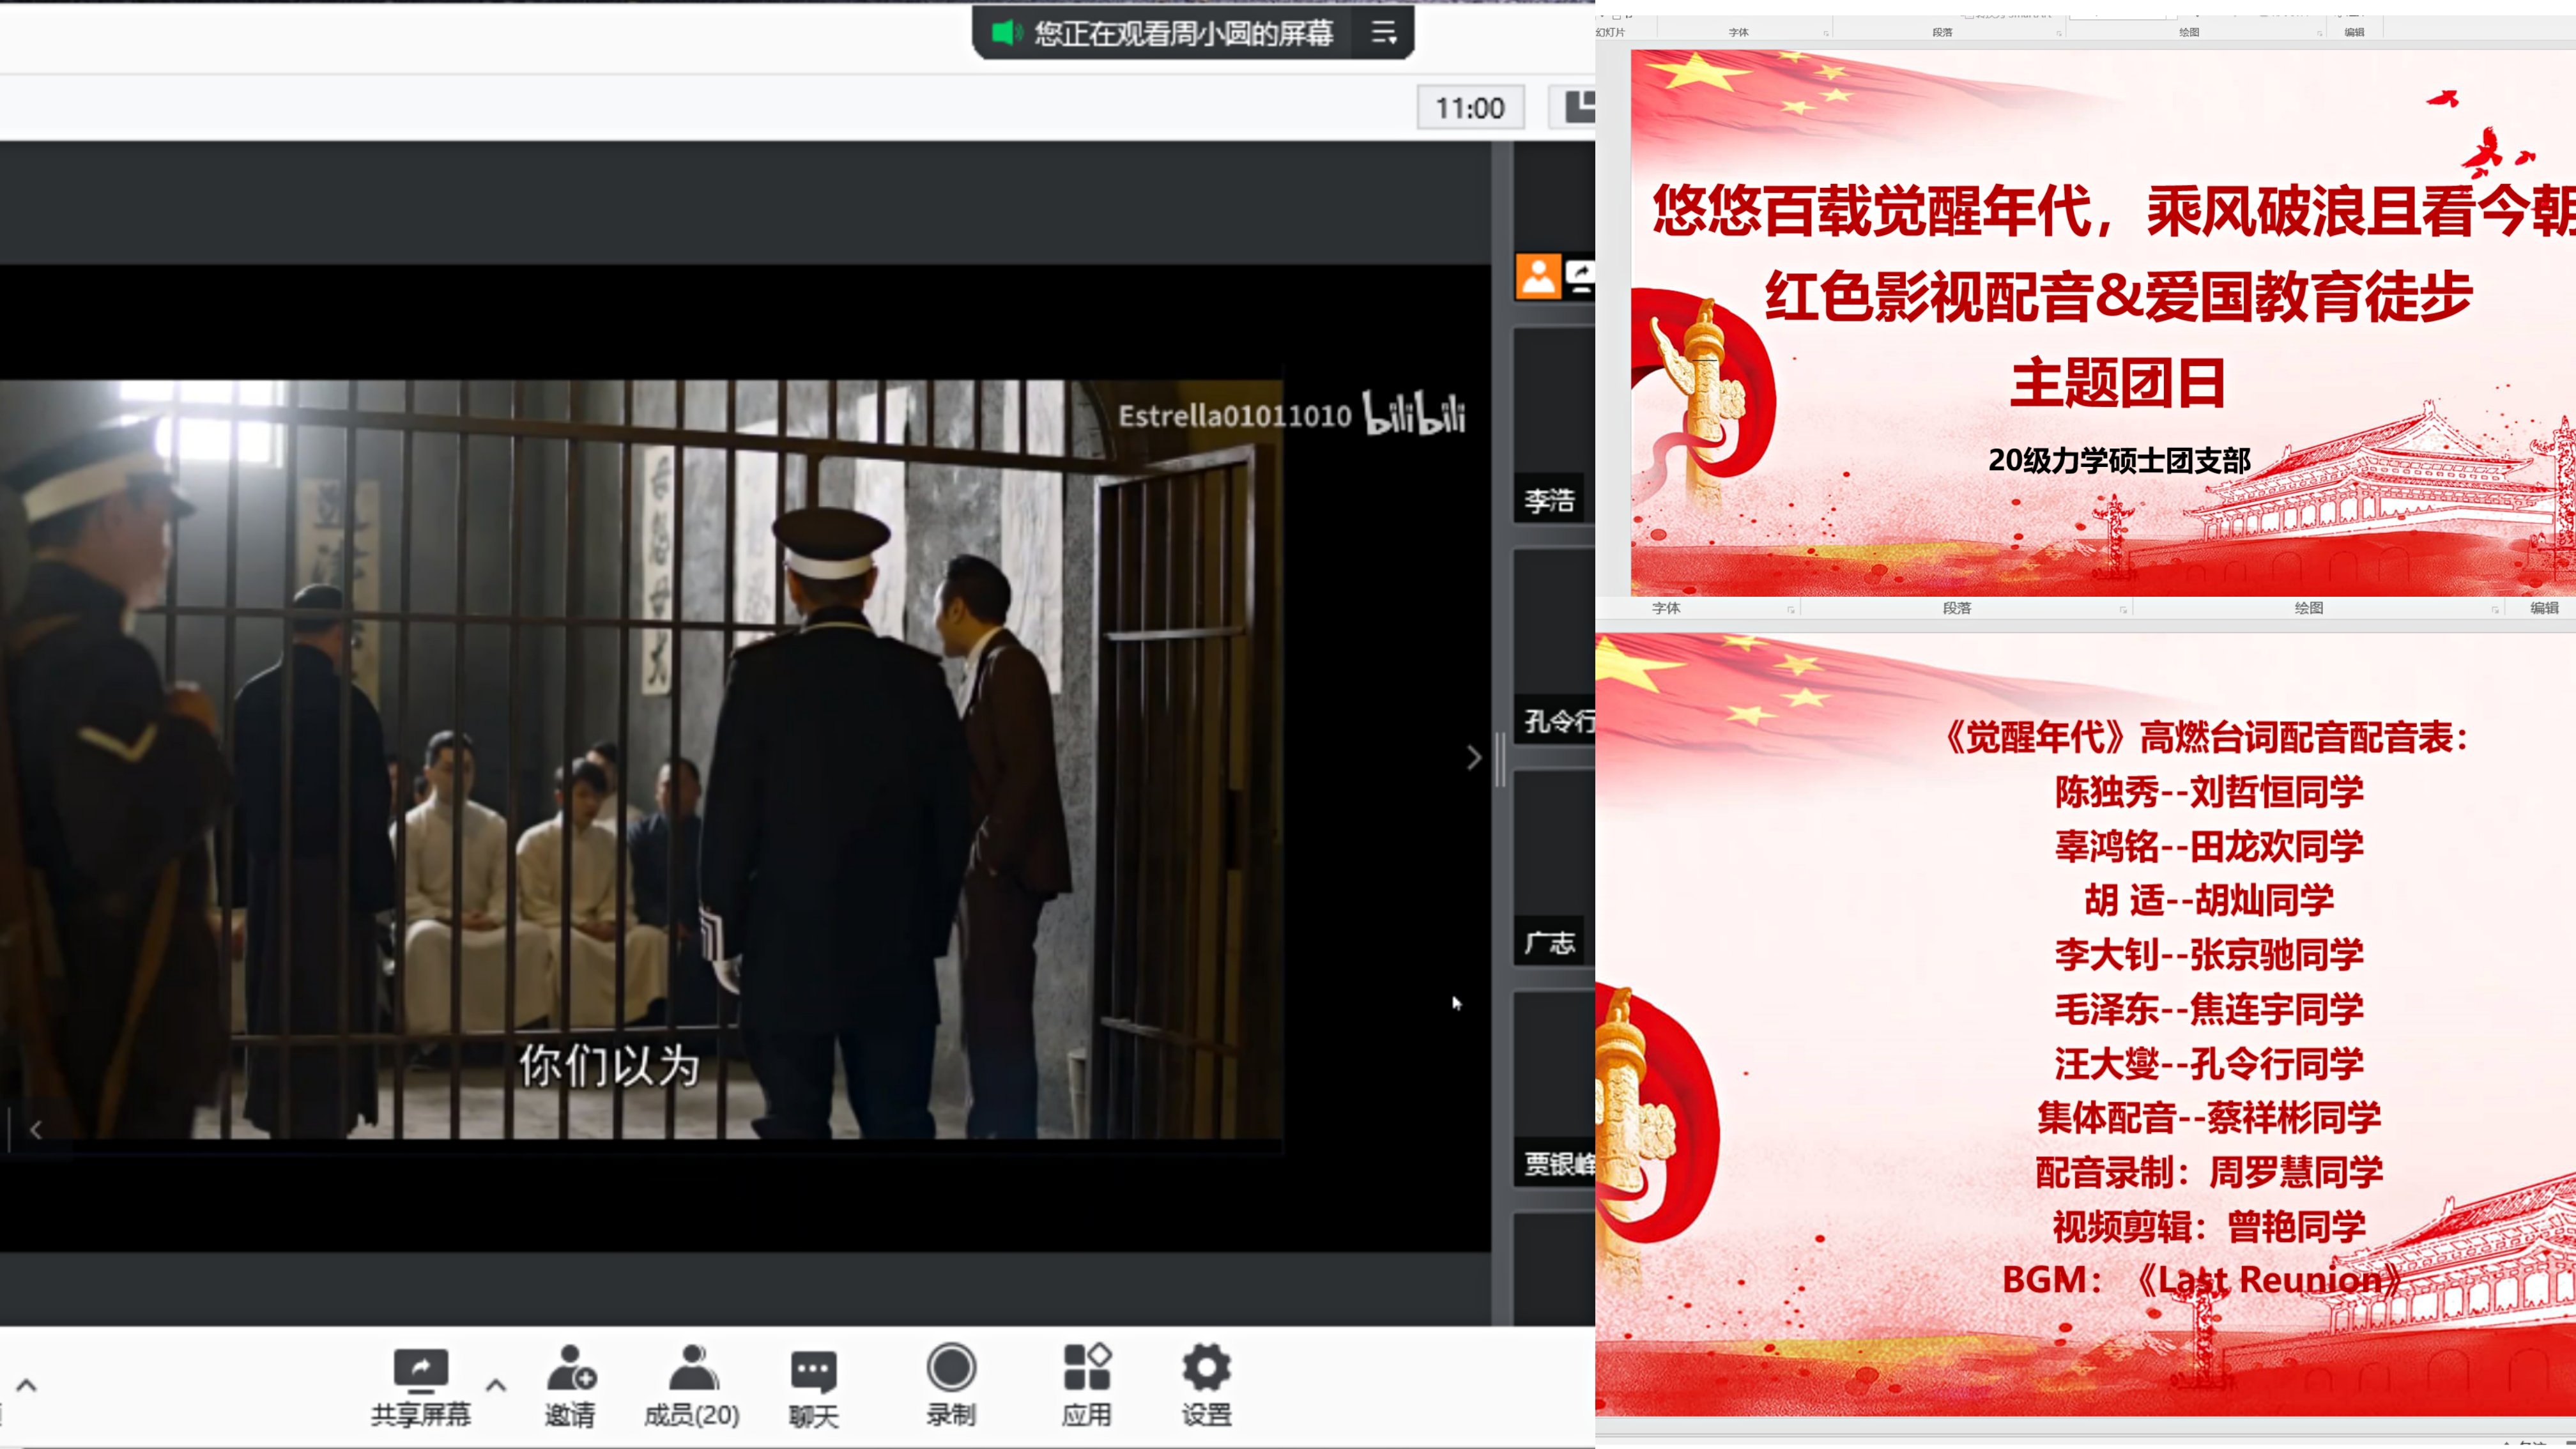This screenshot has width=2576, height=1449.
Task: Click heading 《觉醒年代》高燃台词配音配音表
Action: 2207,737
